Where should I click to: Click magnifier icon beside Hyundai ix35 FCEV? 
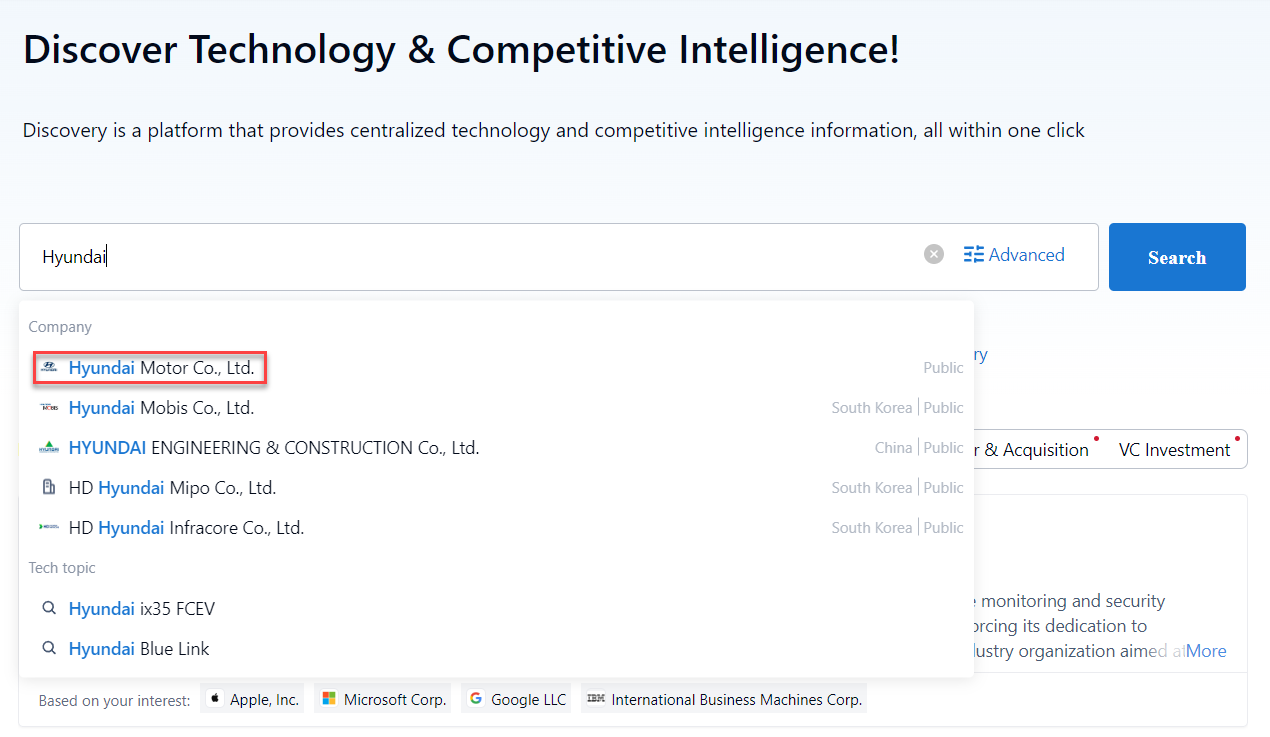49,609
